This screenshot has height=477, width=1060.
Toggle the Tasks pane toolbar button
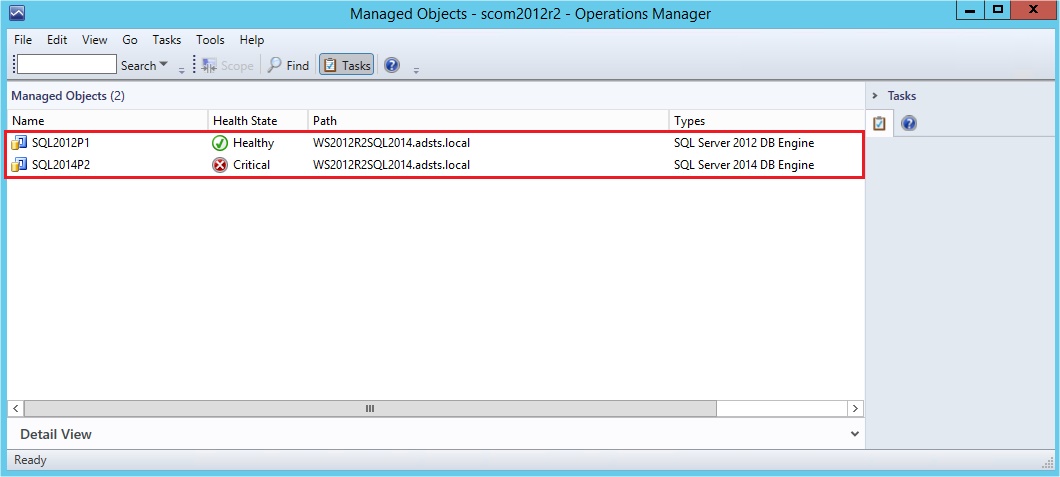pyautogui.click(x=347, y=66)
